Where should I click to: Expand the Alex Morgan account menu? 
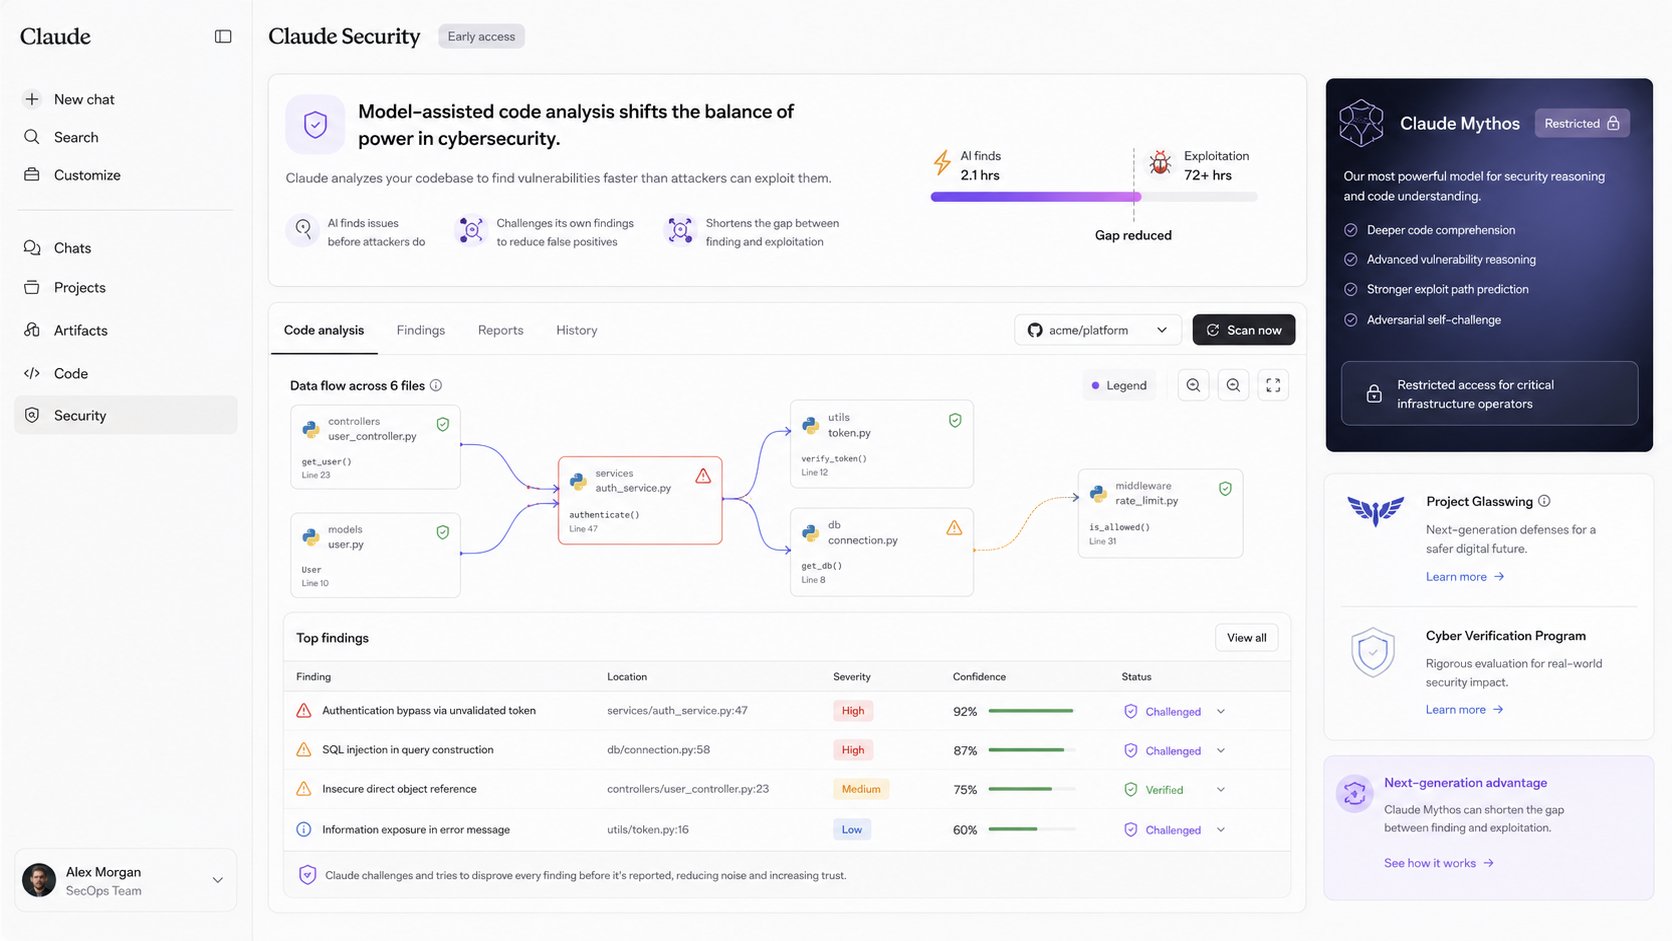pos(217,880)
